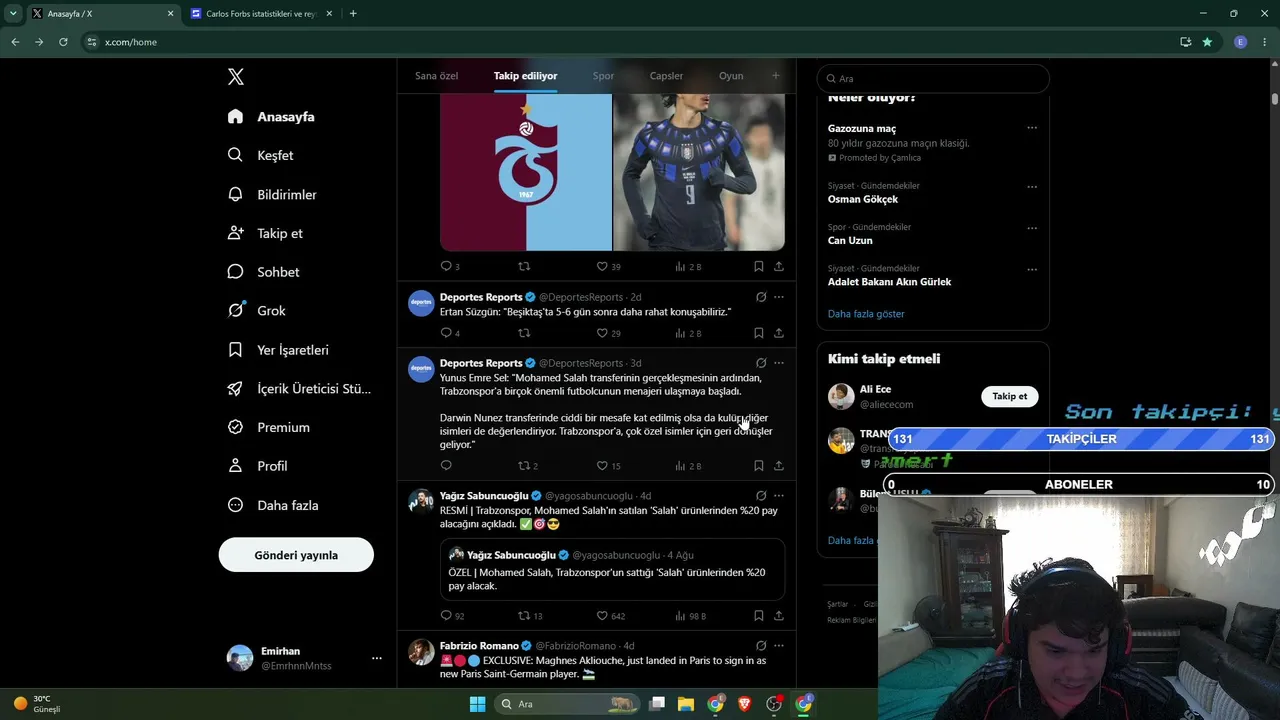Viewport: 1280px width, 720px height.
Task: Open Yer İşaretleri bookmarks page
Action: [x=278, y=350]
